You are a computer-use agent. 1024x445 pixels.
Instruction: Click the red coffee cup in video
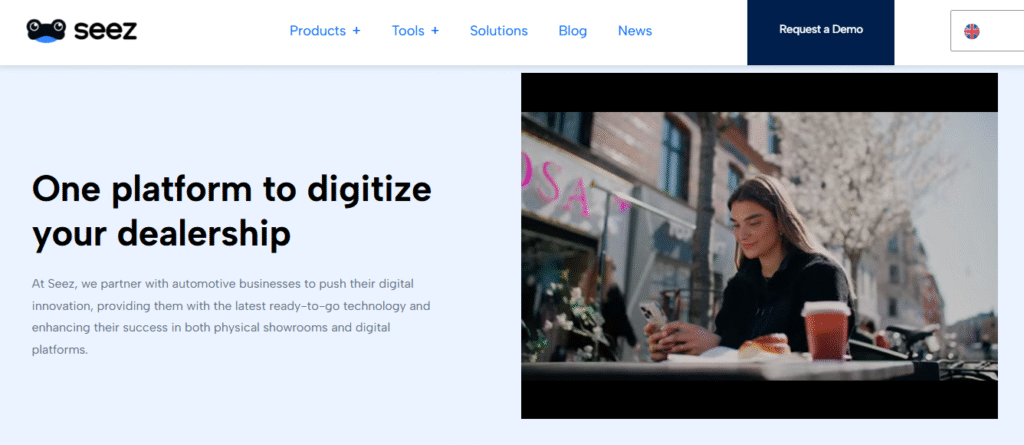click(x=825, y=329)
